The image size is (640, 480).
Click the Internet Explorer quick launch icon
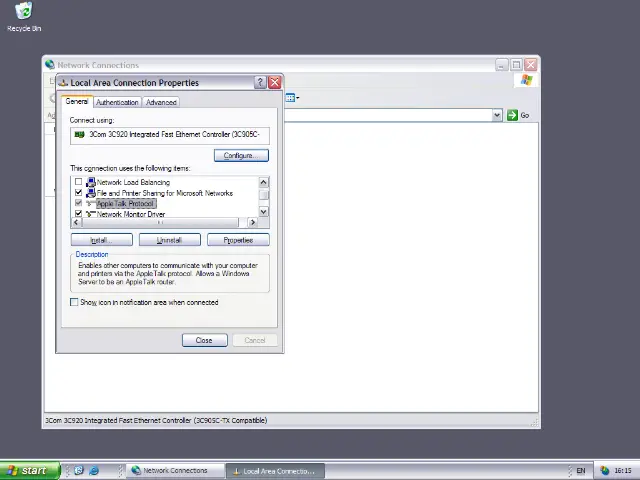[x=94, y=471]
